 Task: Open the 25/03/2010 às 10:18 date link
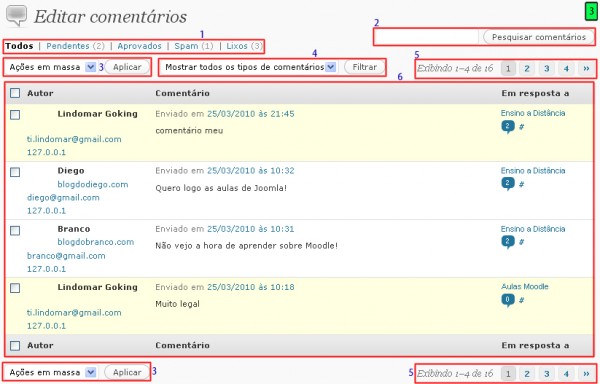click(251, 287)
